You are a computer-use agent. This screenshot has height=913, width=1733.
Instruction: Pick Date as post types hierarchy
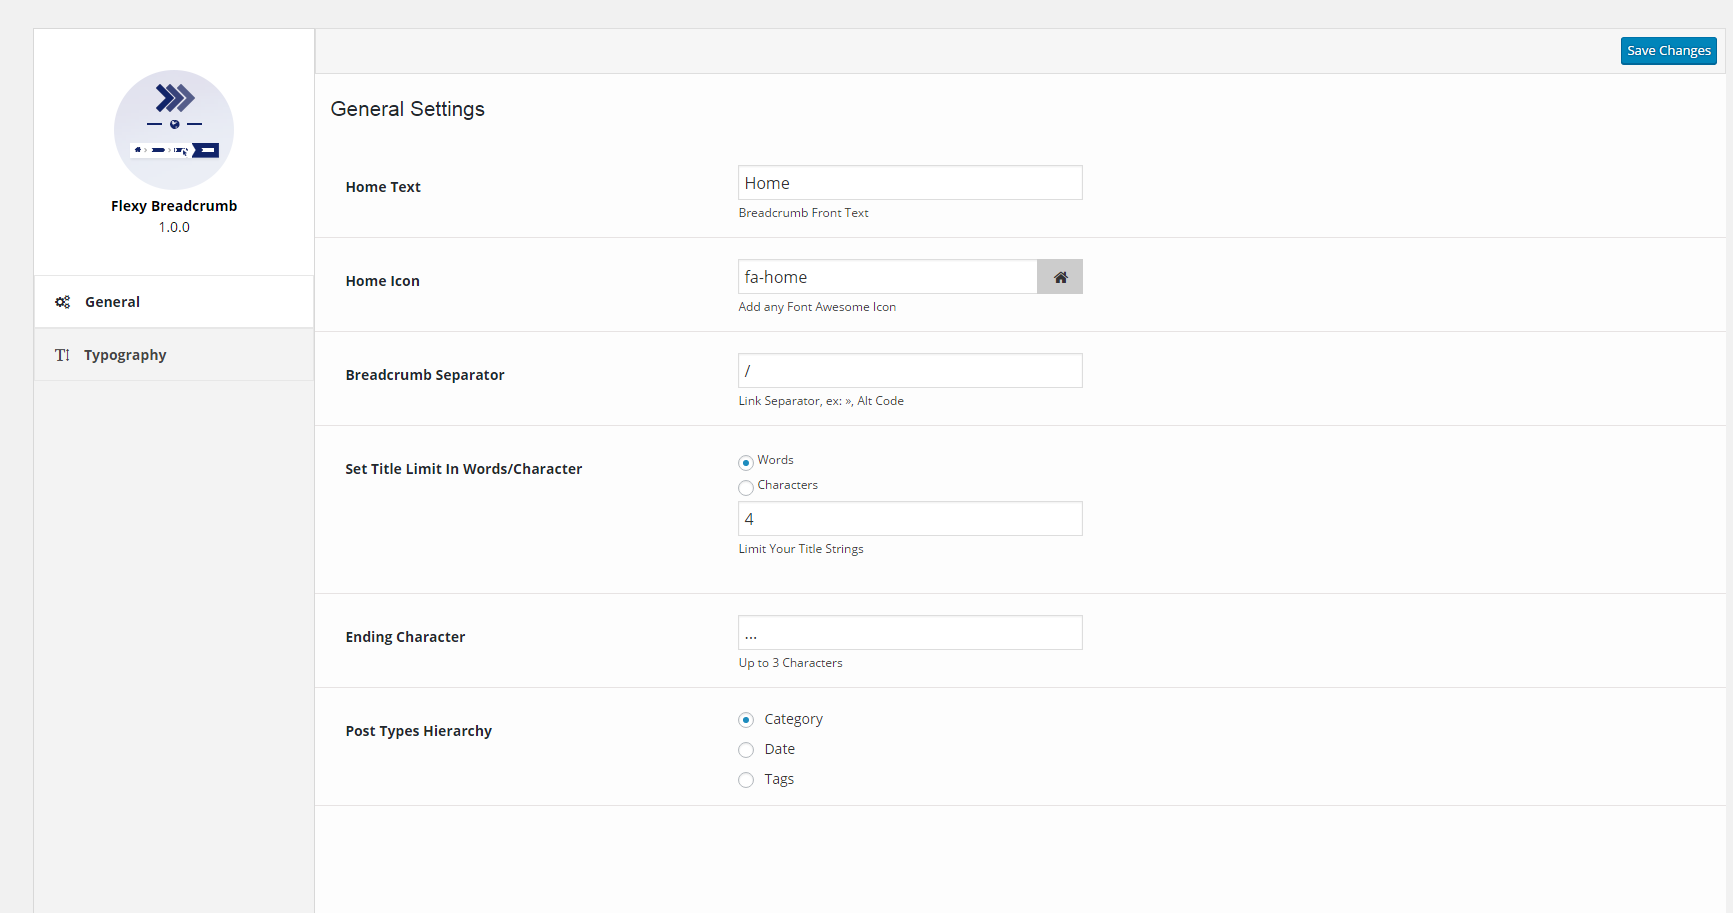tap(746, 750)
